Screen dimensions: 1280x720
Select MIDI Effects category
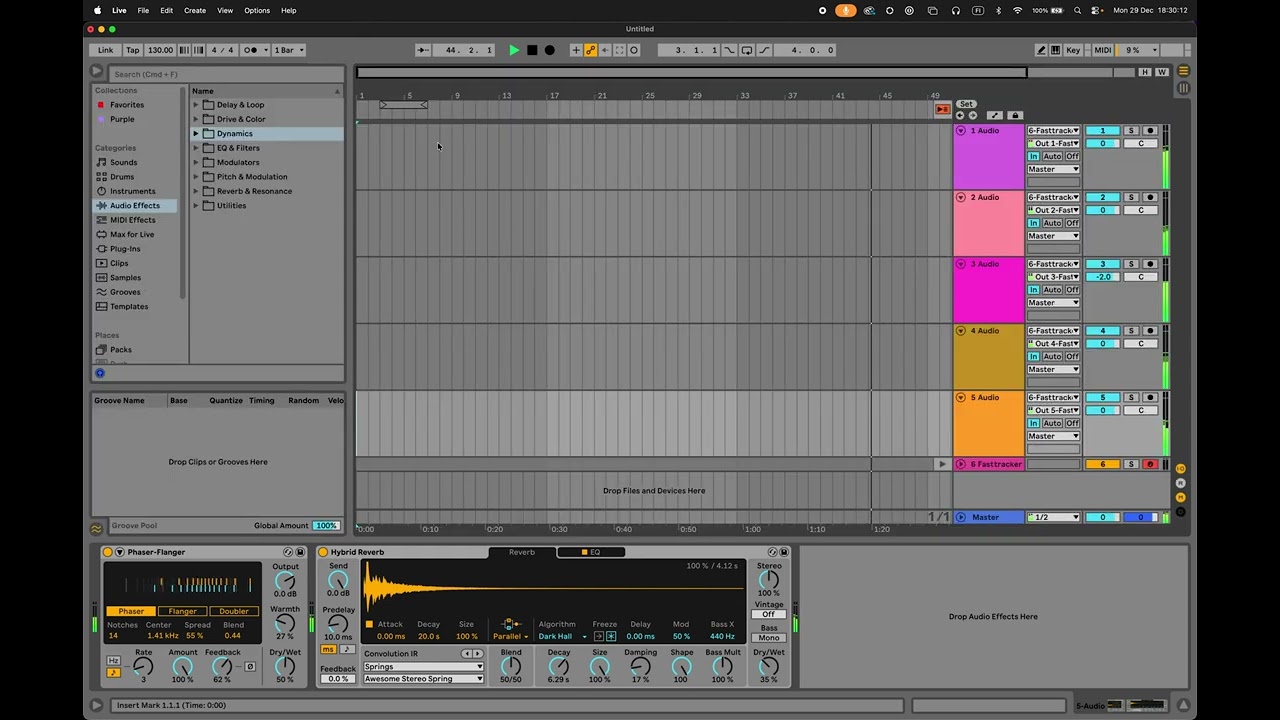click(x=133, y=220)
